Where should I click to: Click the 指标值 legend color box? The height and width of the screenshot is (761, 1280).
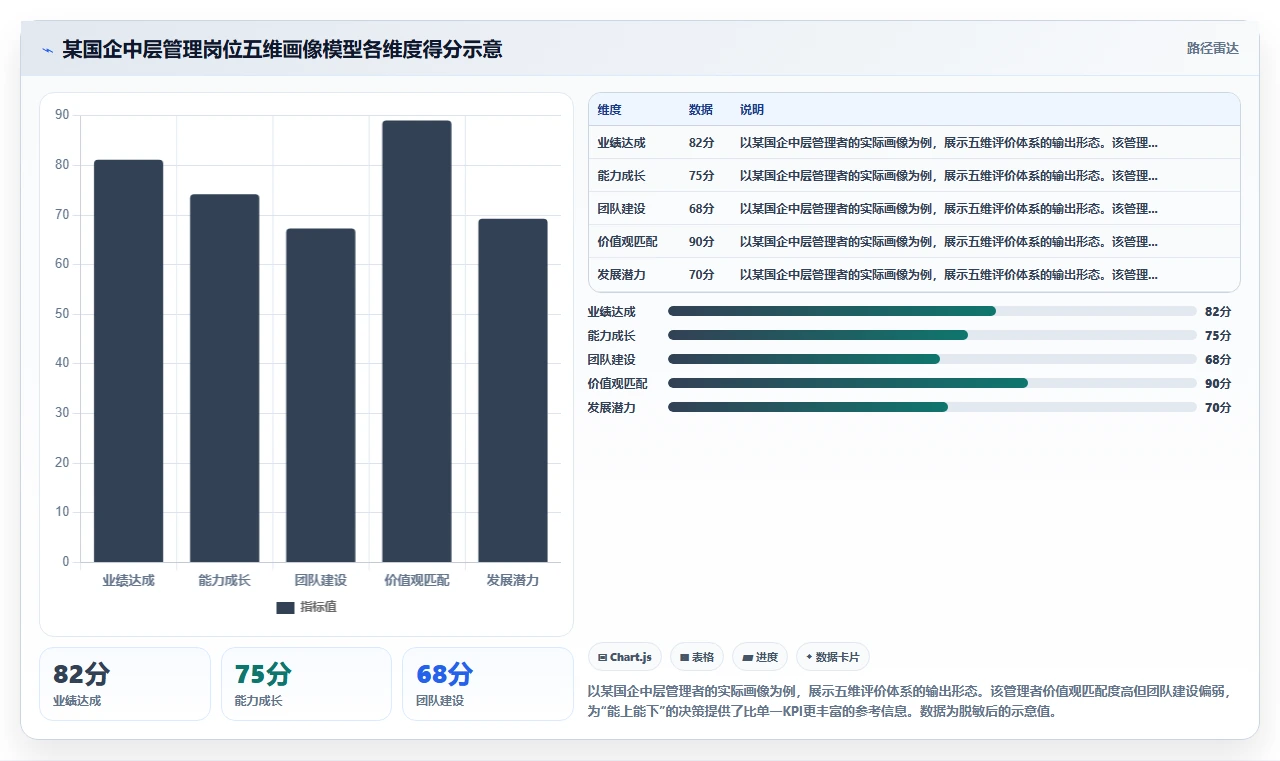tap(285, 607)
